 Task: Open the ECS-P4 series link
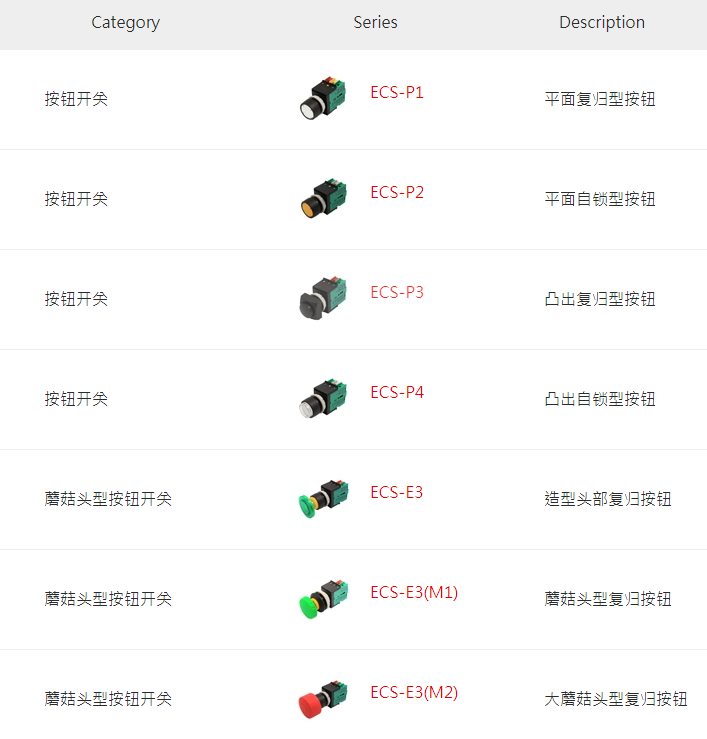point(397,392)
